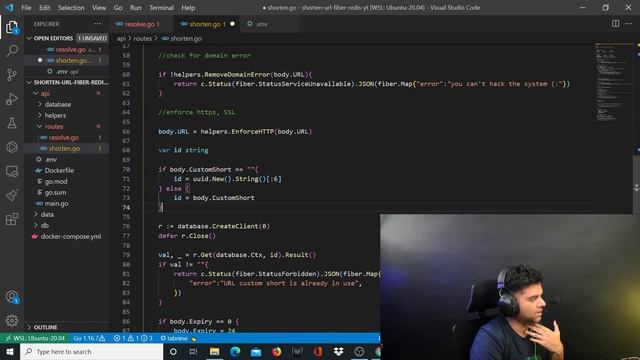Screen dimensions: 640x360
Task: Open the Accounts menu icon
Action: pos(12,297)
